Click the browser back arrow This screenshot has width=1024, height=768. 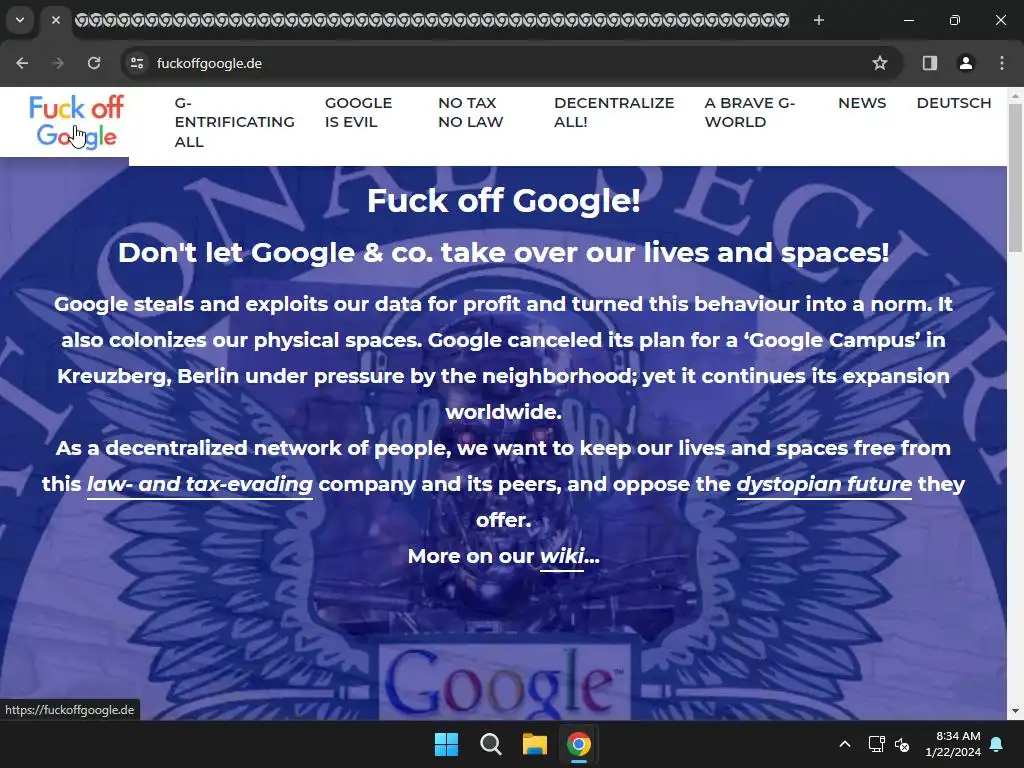click(22, 63)
